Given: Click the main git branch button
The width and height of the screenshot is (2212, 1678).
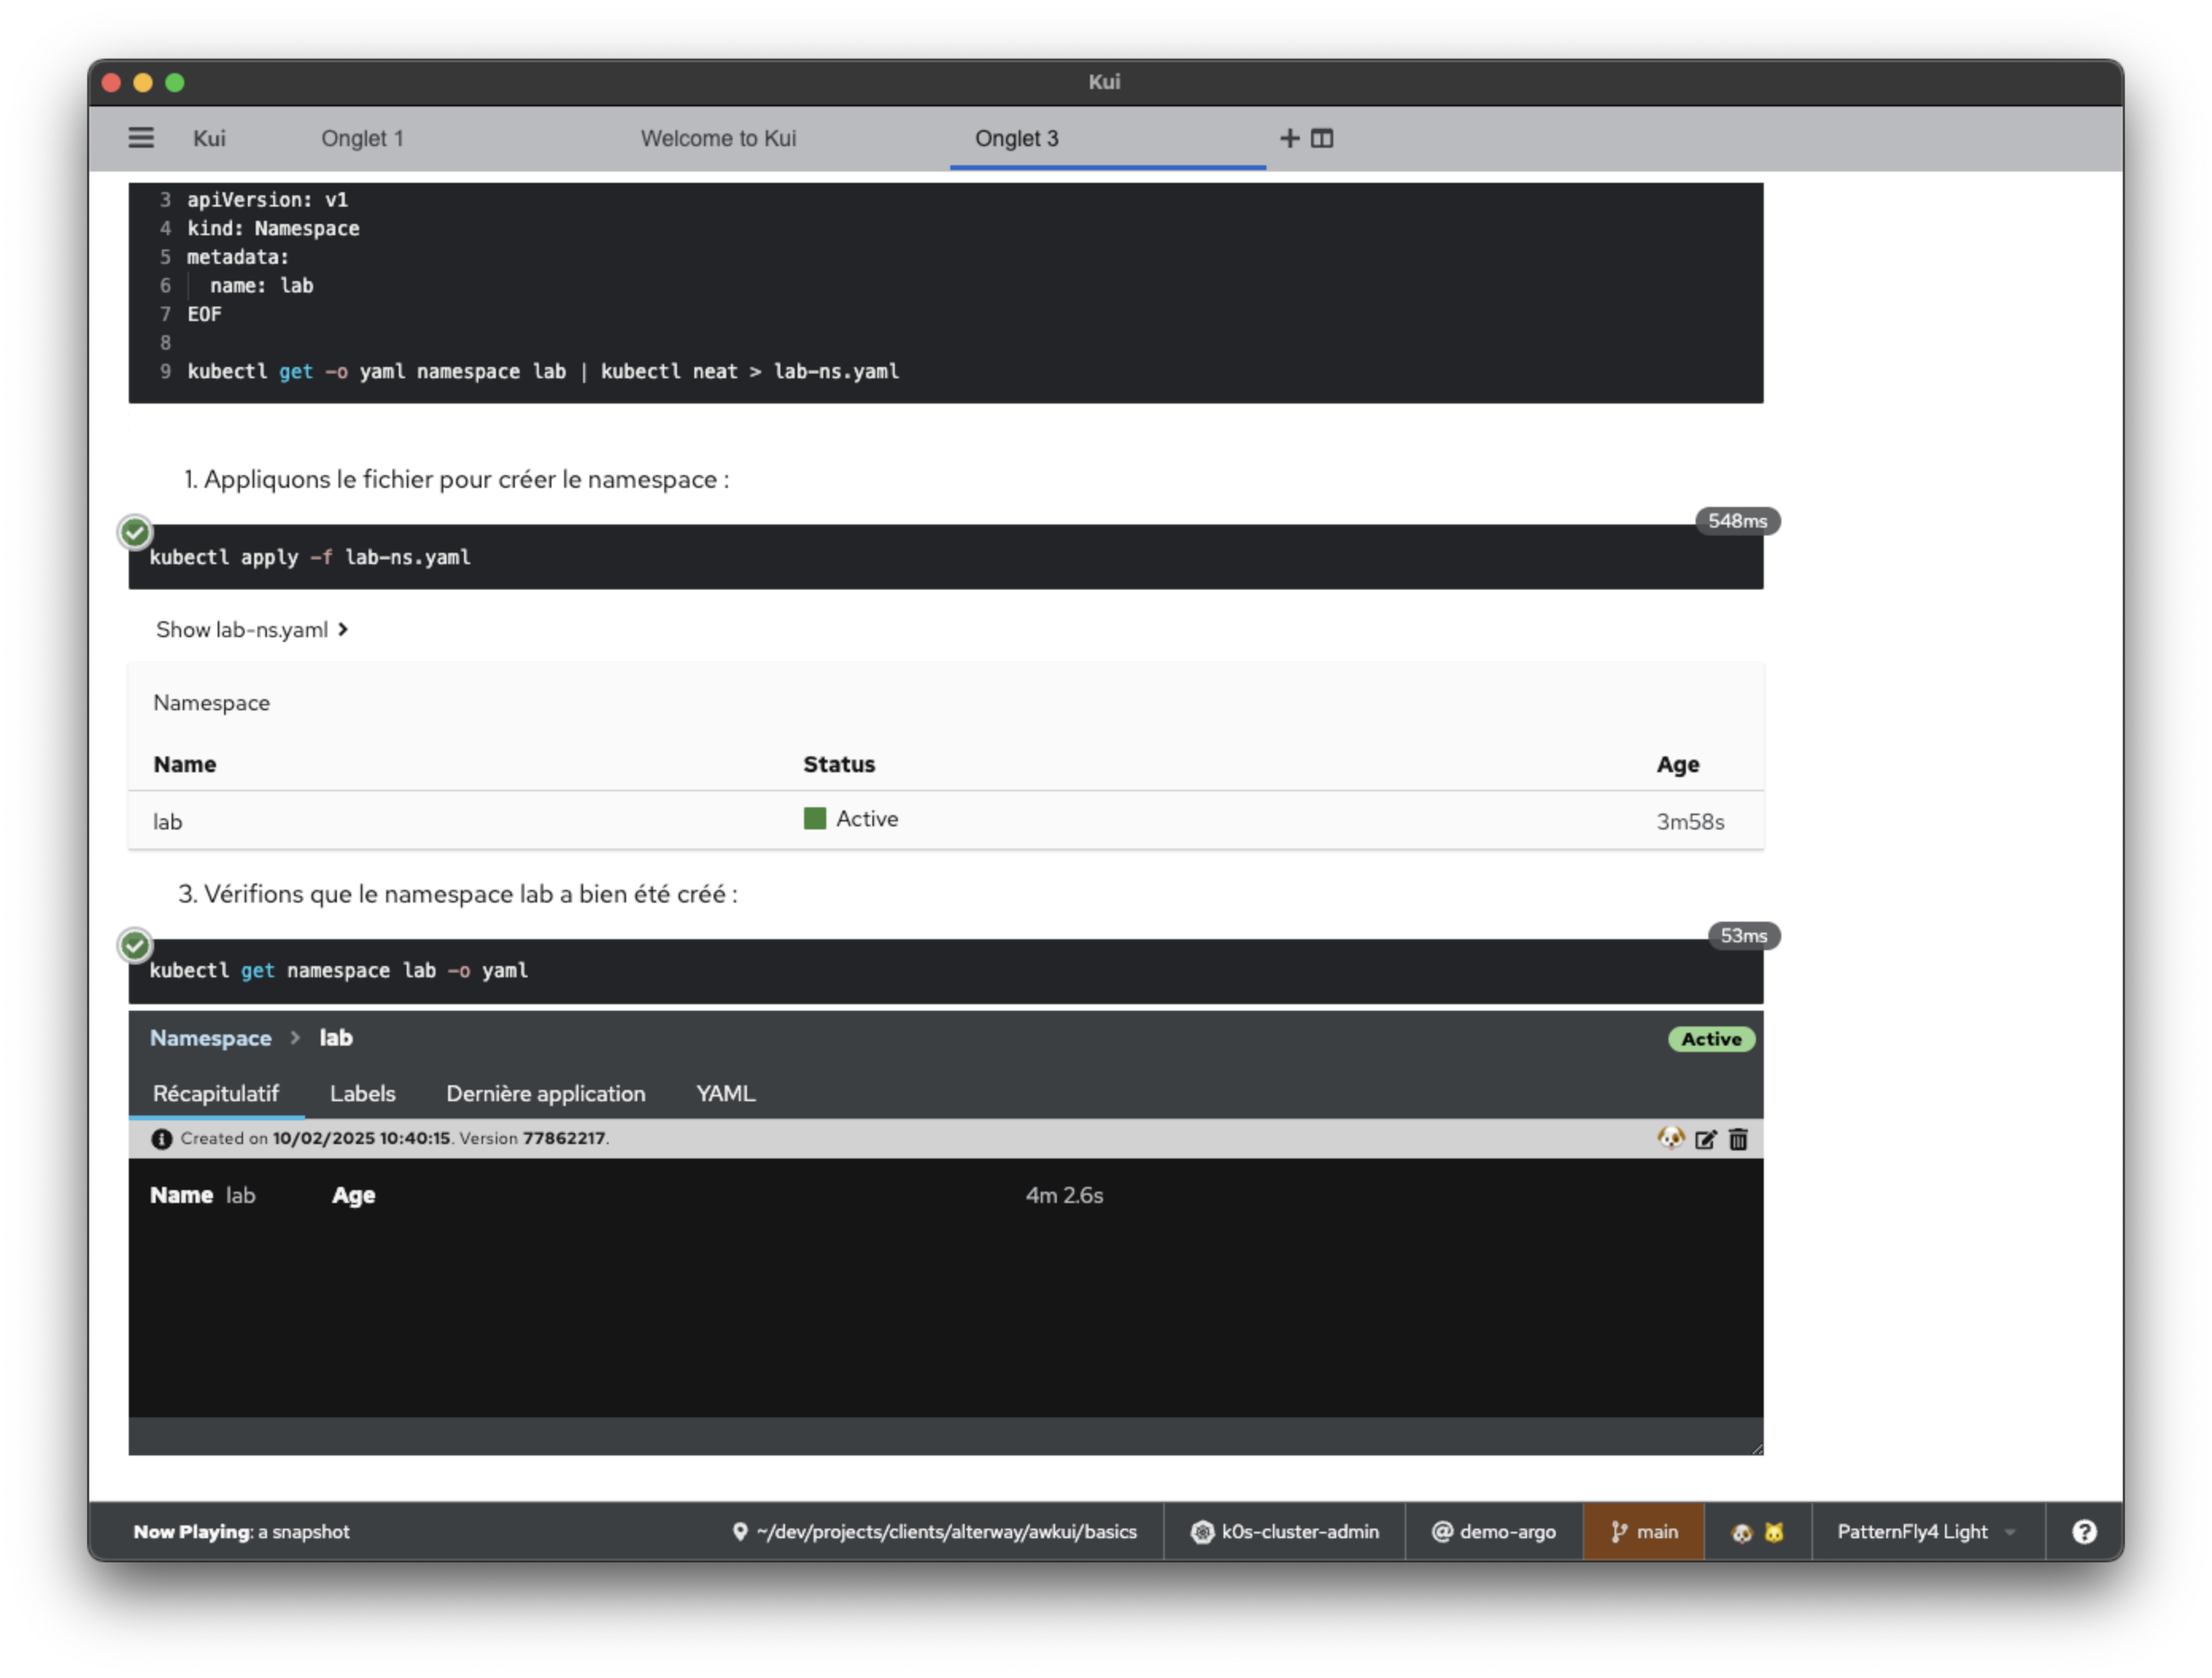Looking at the screenshot, I should 1643,1532.
